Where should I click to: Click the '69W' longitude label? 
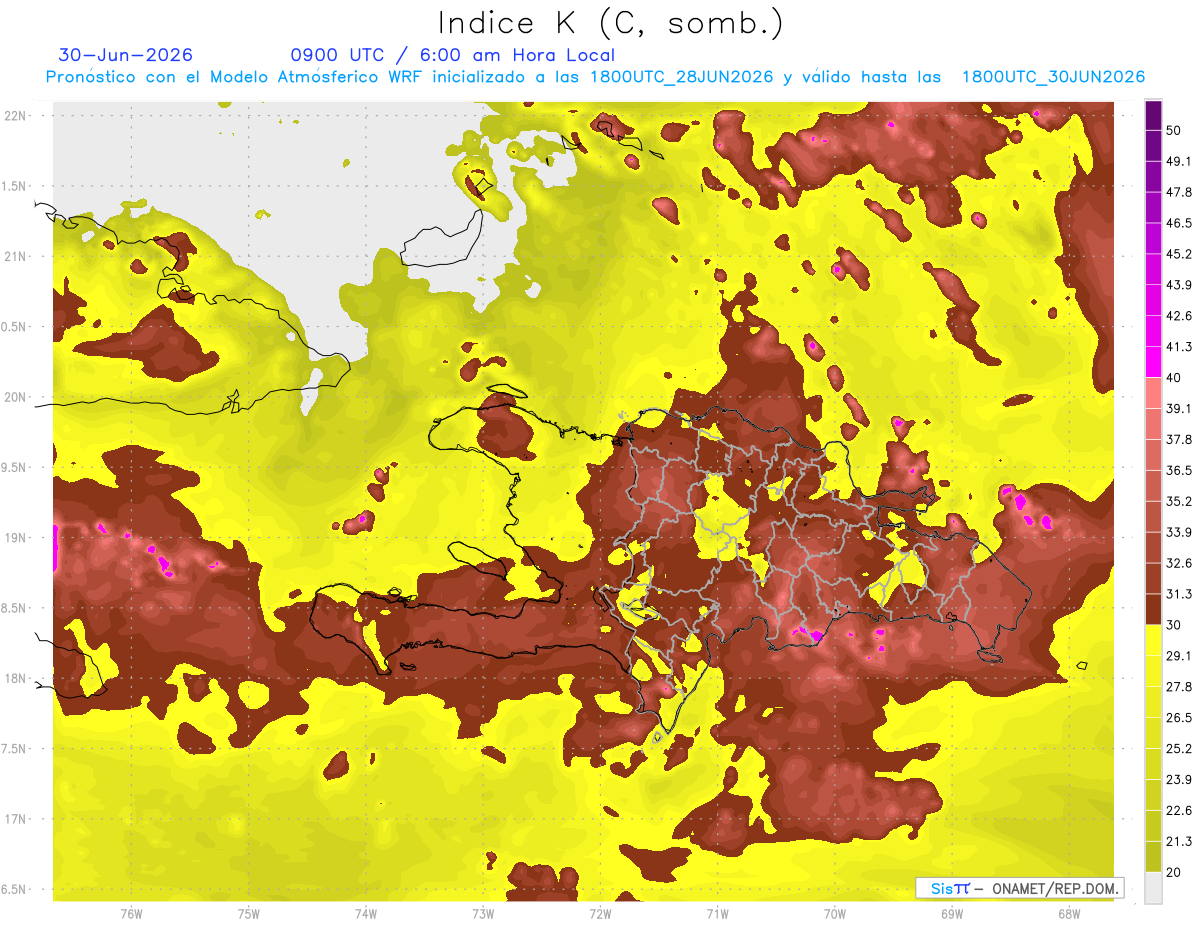pos(951,913)
